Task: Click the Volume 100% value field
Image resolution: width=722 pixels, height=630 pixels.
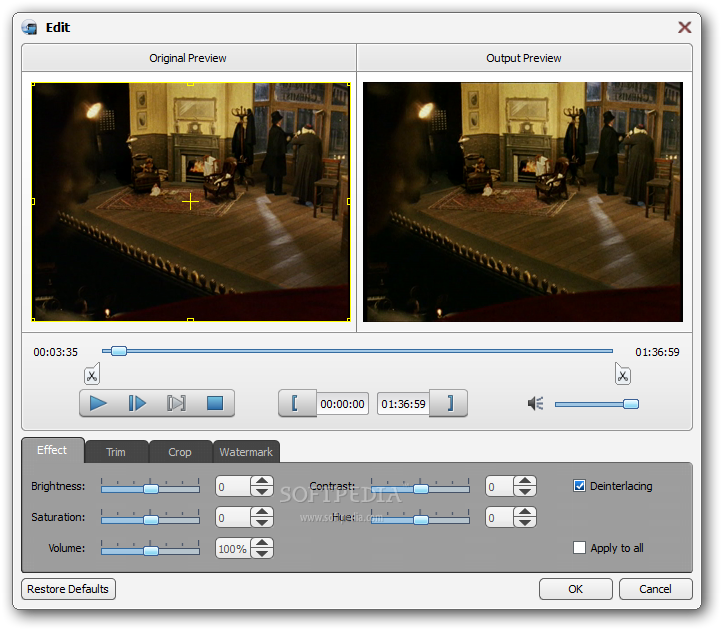Action: pyautogui.click(x=233, y=548)
